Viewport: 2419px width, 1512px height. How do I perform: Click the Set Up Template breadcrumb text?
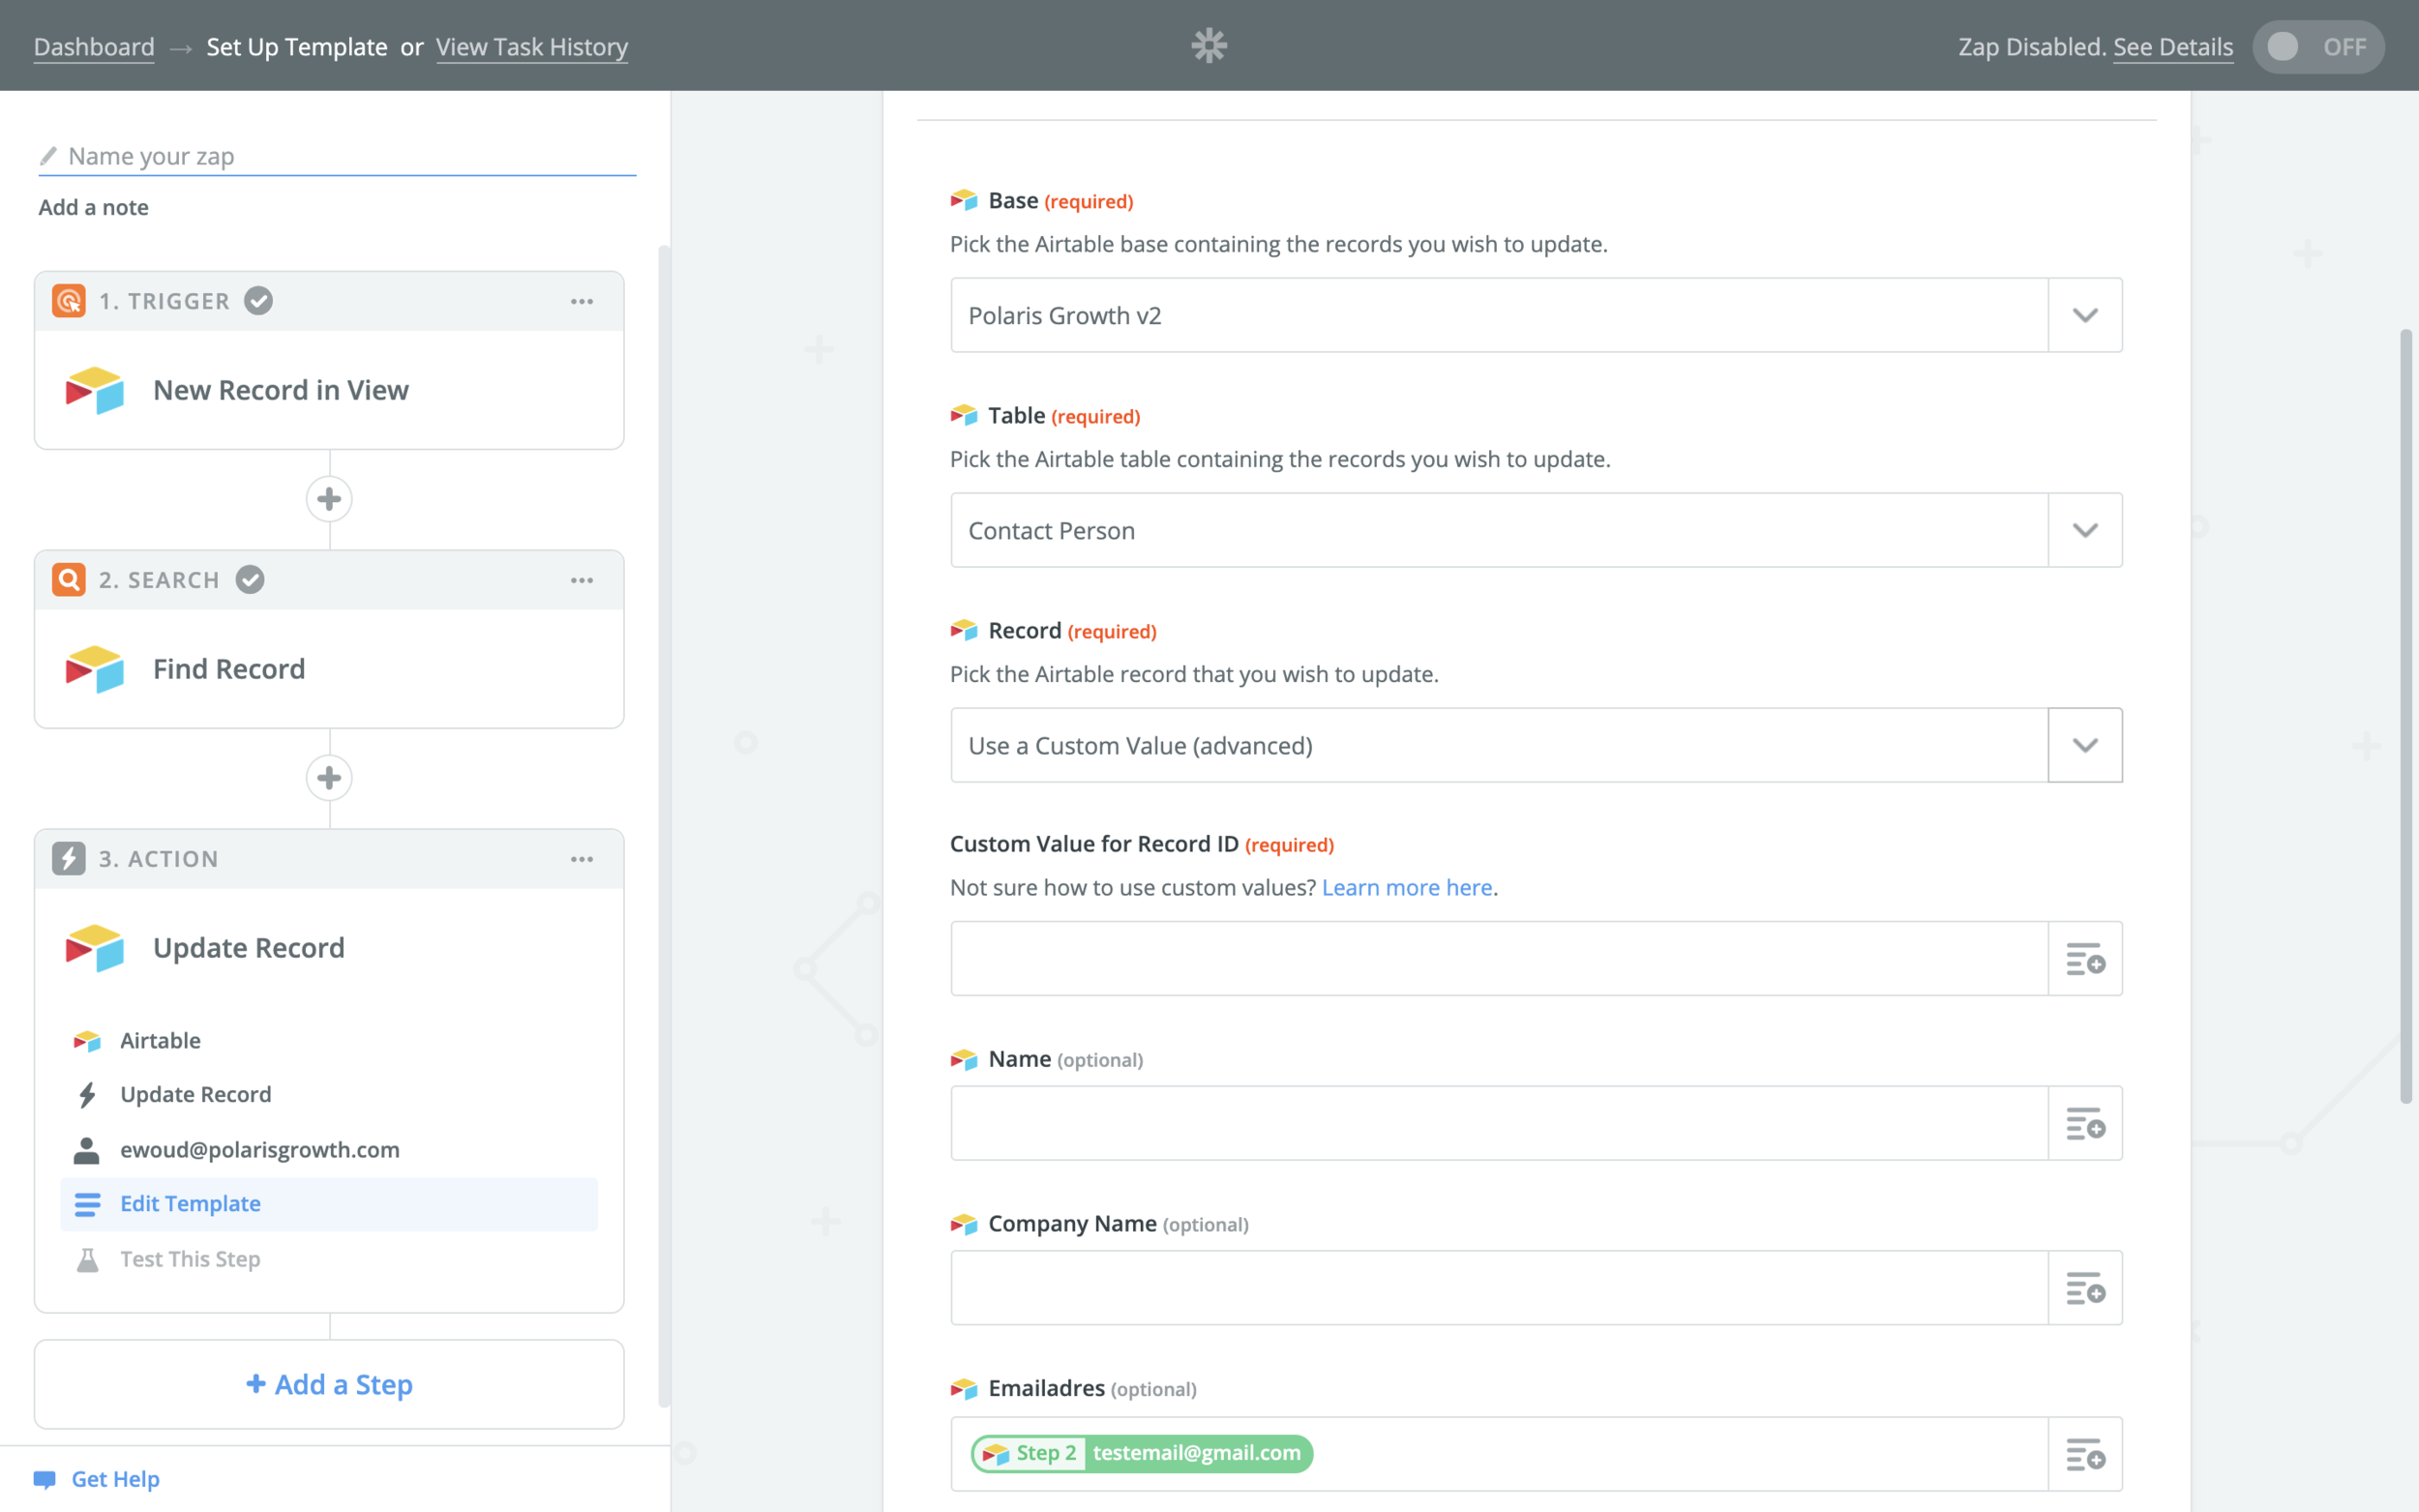point(296,47)
